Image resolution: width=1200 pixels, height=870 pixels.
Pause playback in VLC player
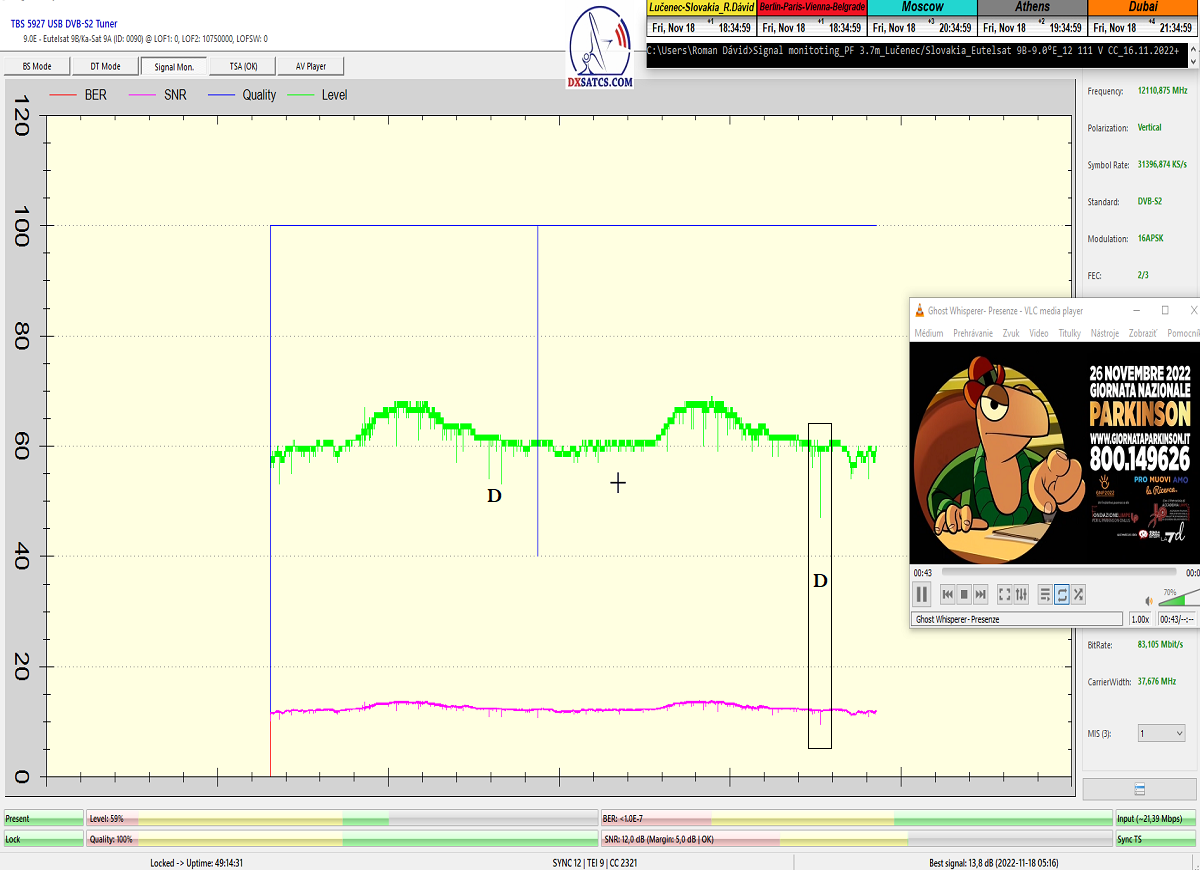point(922,595)
